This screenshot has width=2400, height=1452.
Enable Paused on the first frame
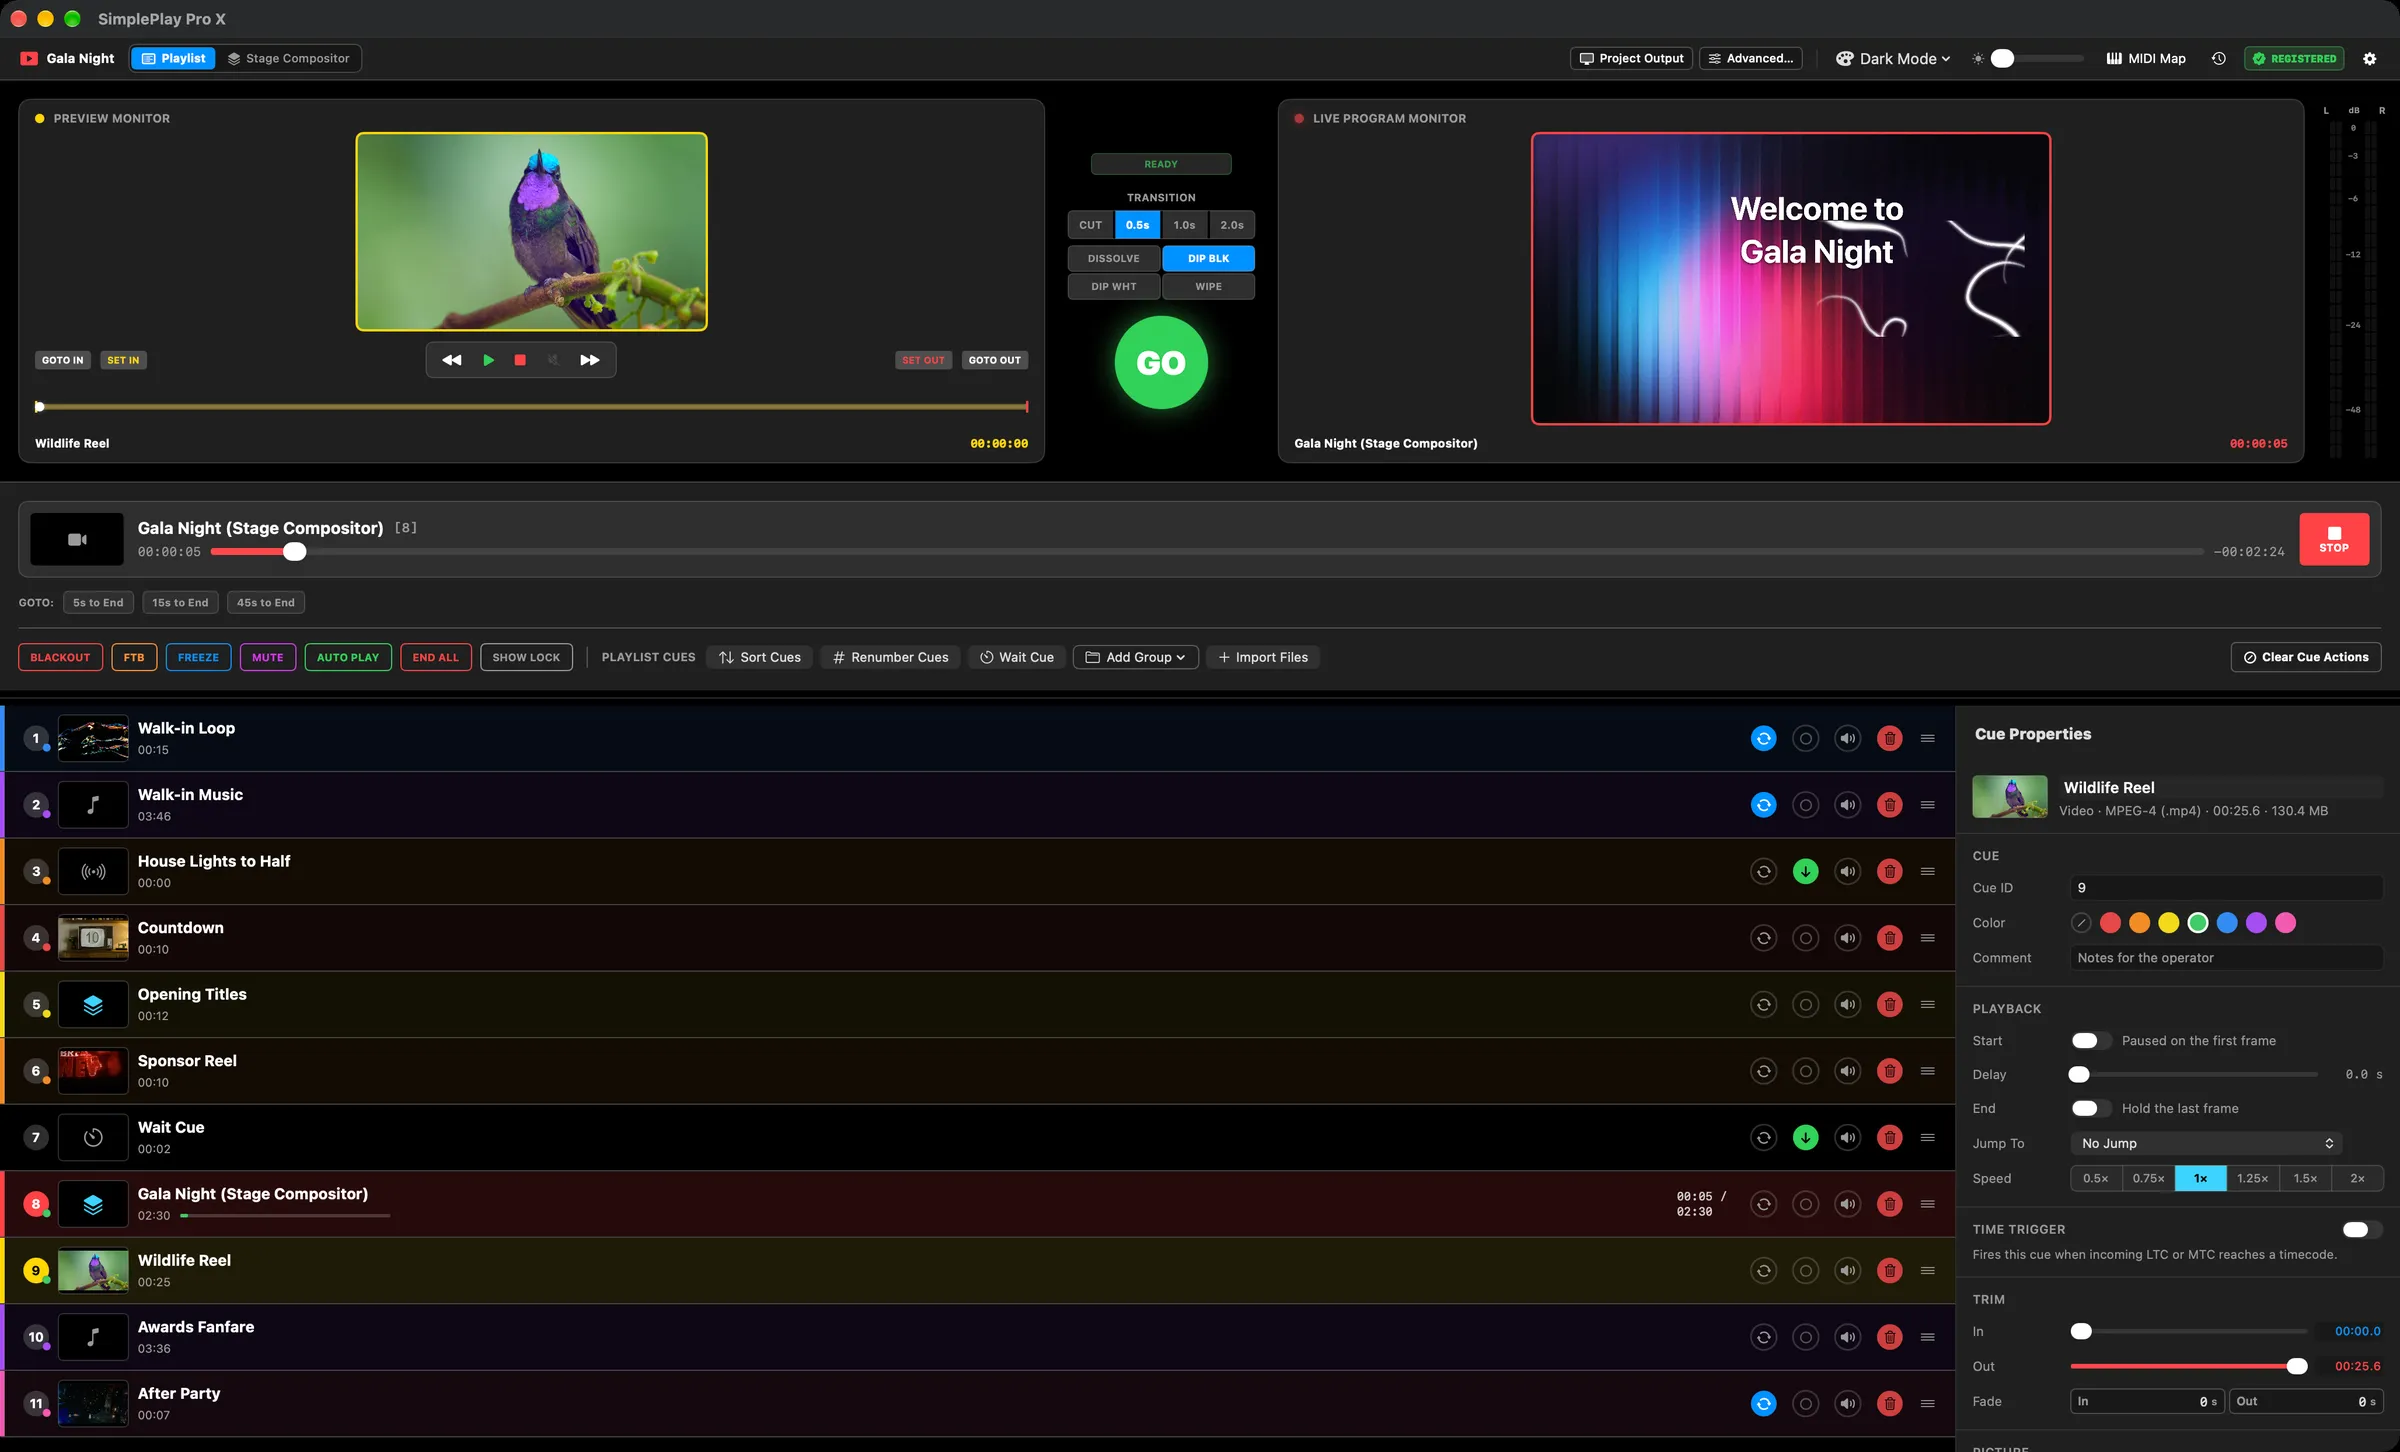click(x=2090, y=1041)
